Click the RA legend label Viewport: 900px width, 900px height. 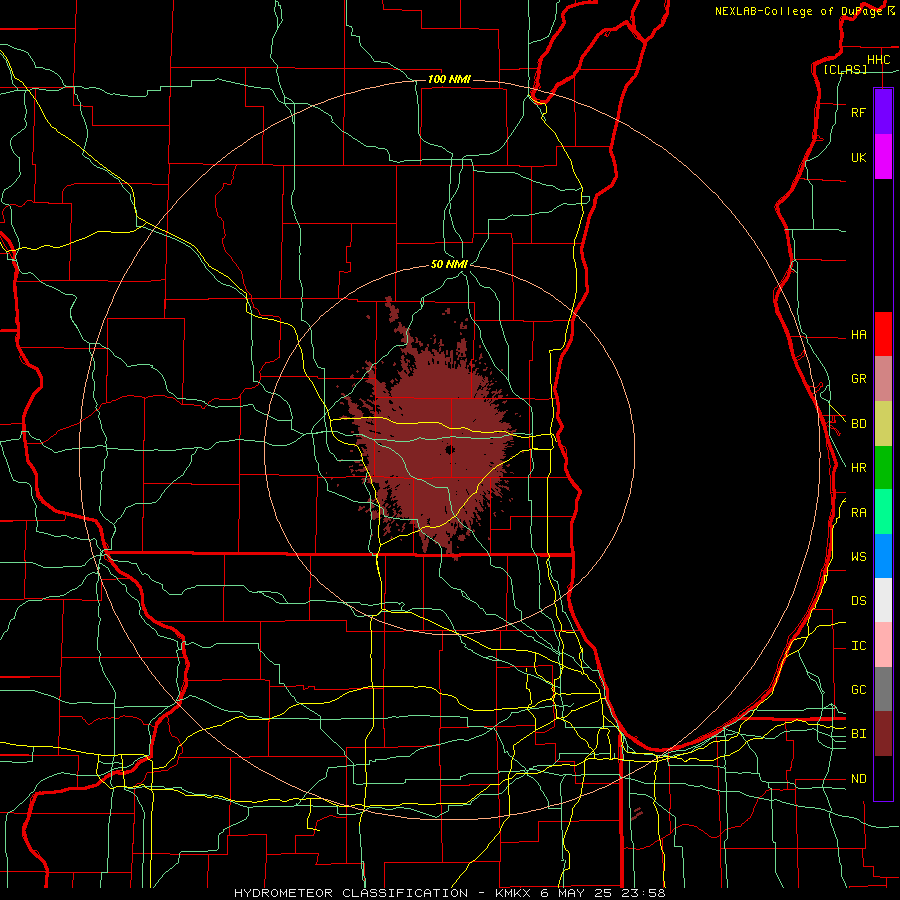point(858,513)
